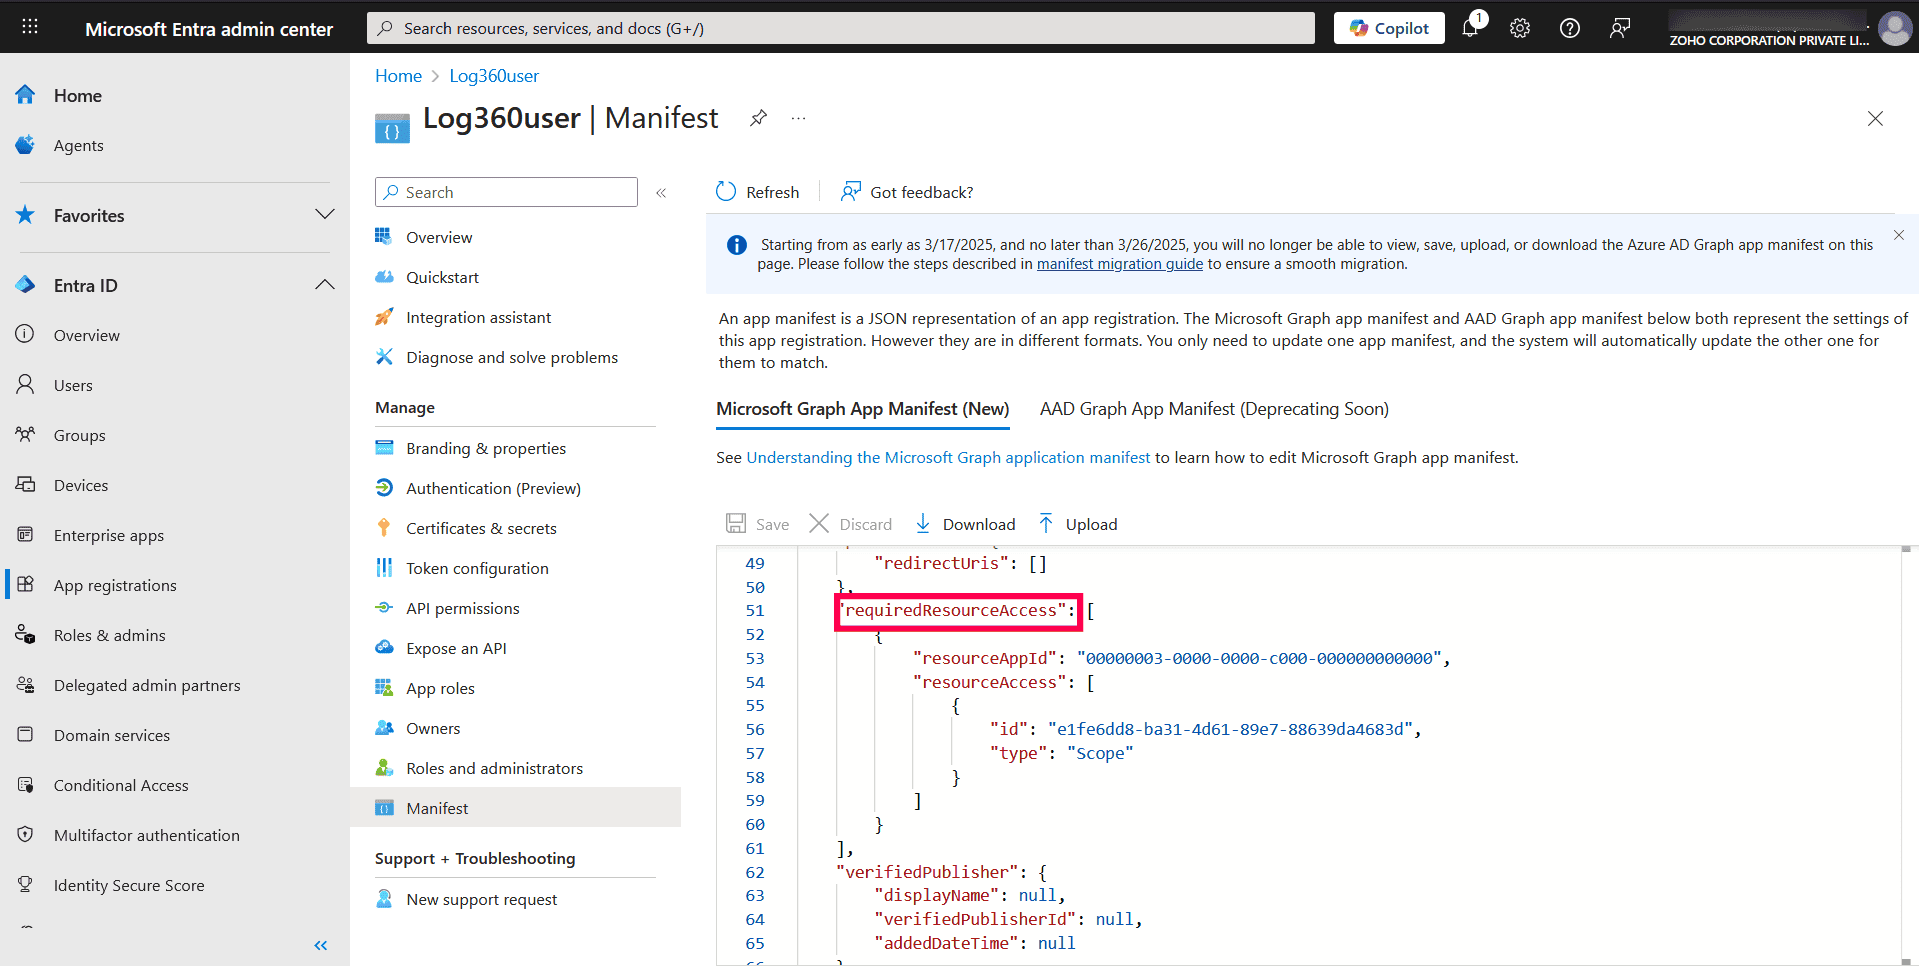Upload a new manifest file
The height and width of the screenshot is (966, 1919).
[x=1077, y=523]
